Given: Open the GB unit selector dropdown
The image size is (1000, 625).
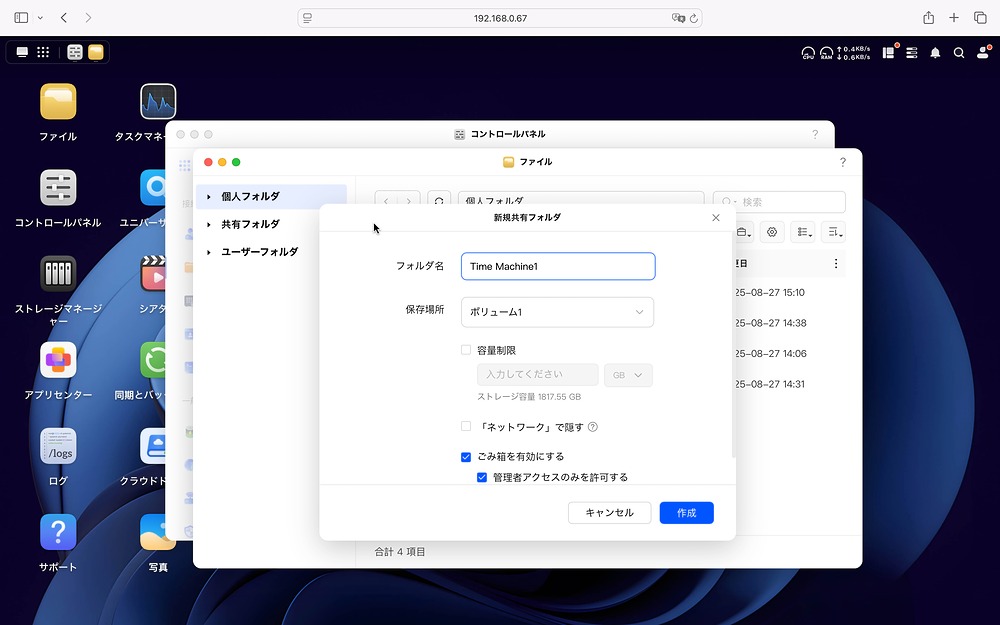Looking at the screenshot, I should (628, 374).
